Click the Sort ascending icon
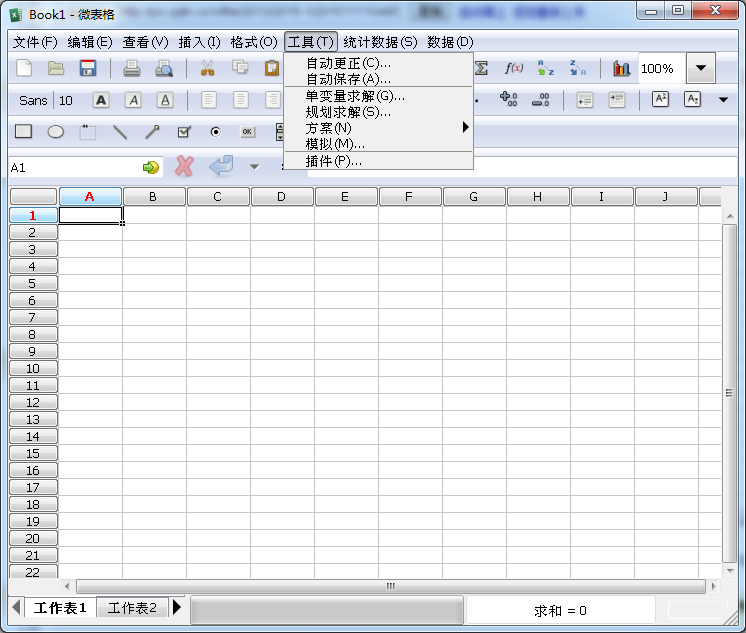This screenshot has height=633, width=746. 545,68
